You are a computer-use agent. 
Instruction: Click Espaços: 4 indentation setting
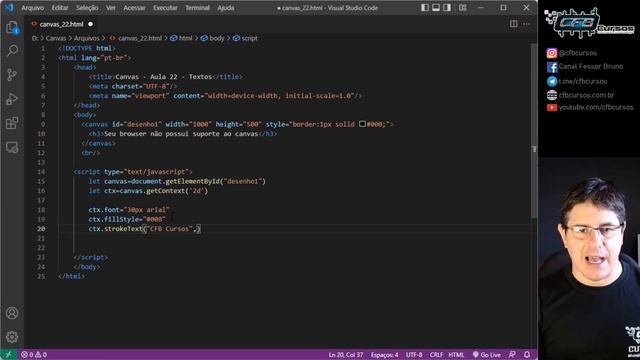coord(384,355)
